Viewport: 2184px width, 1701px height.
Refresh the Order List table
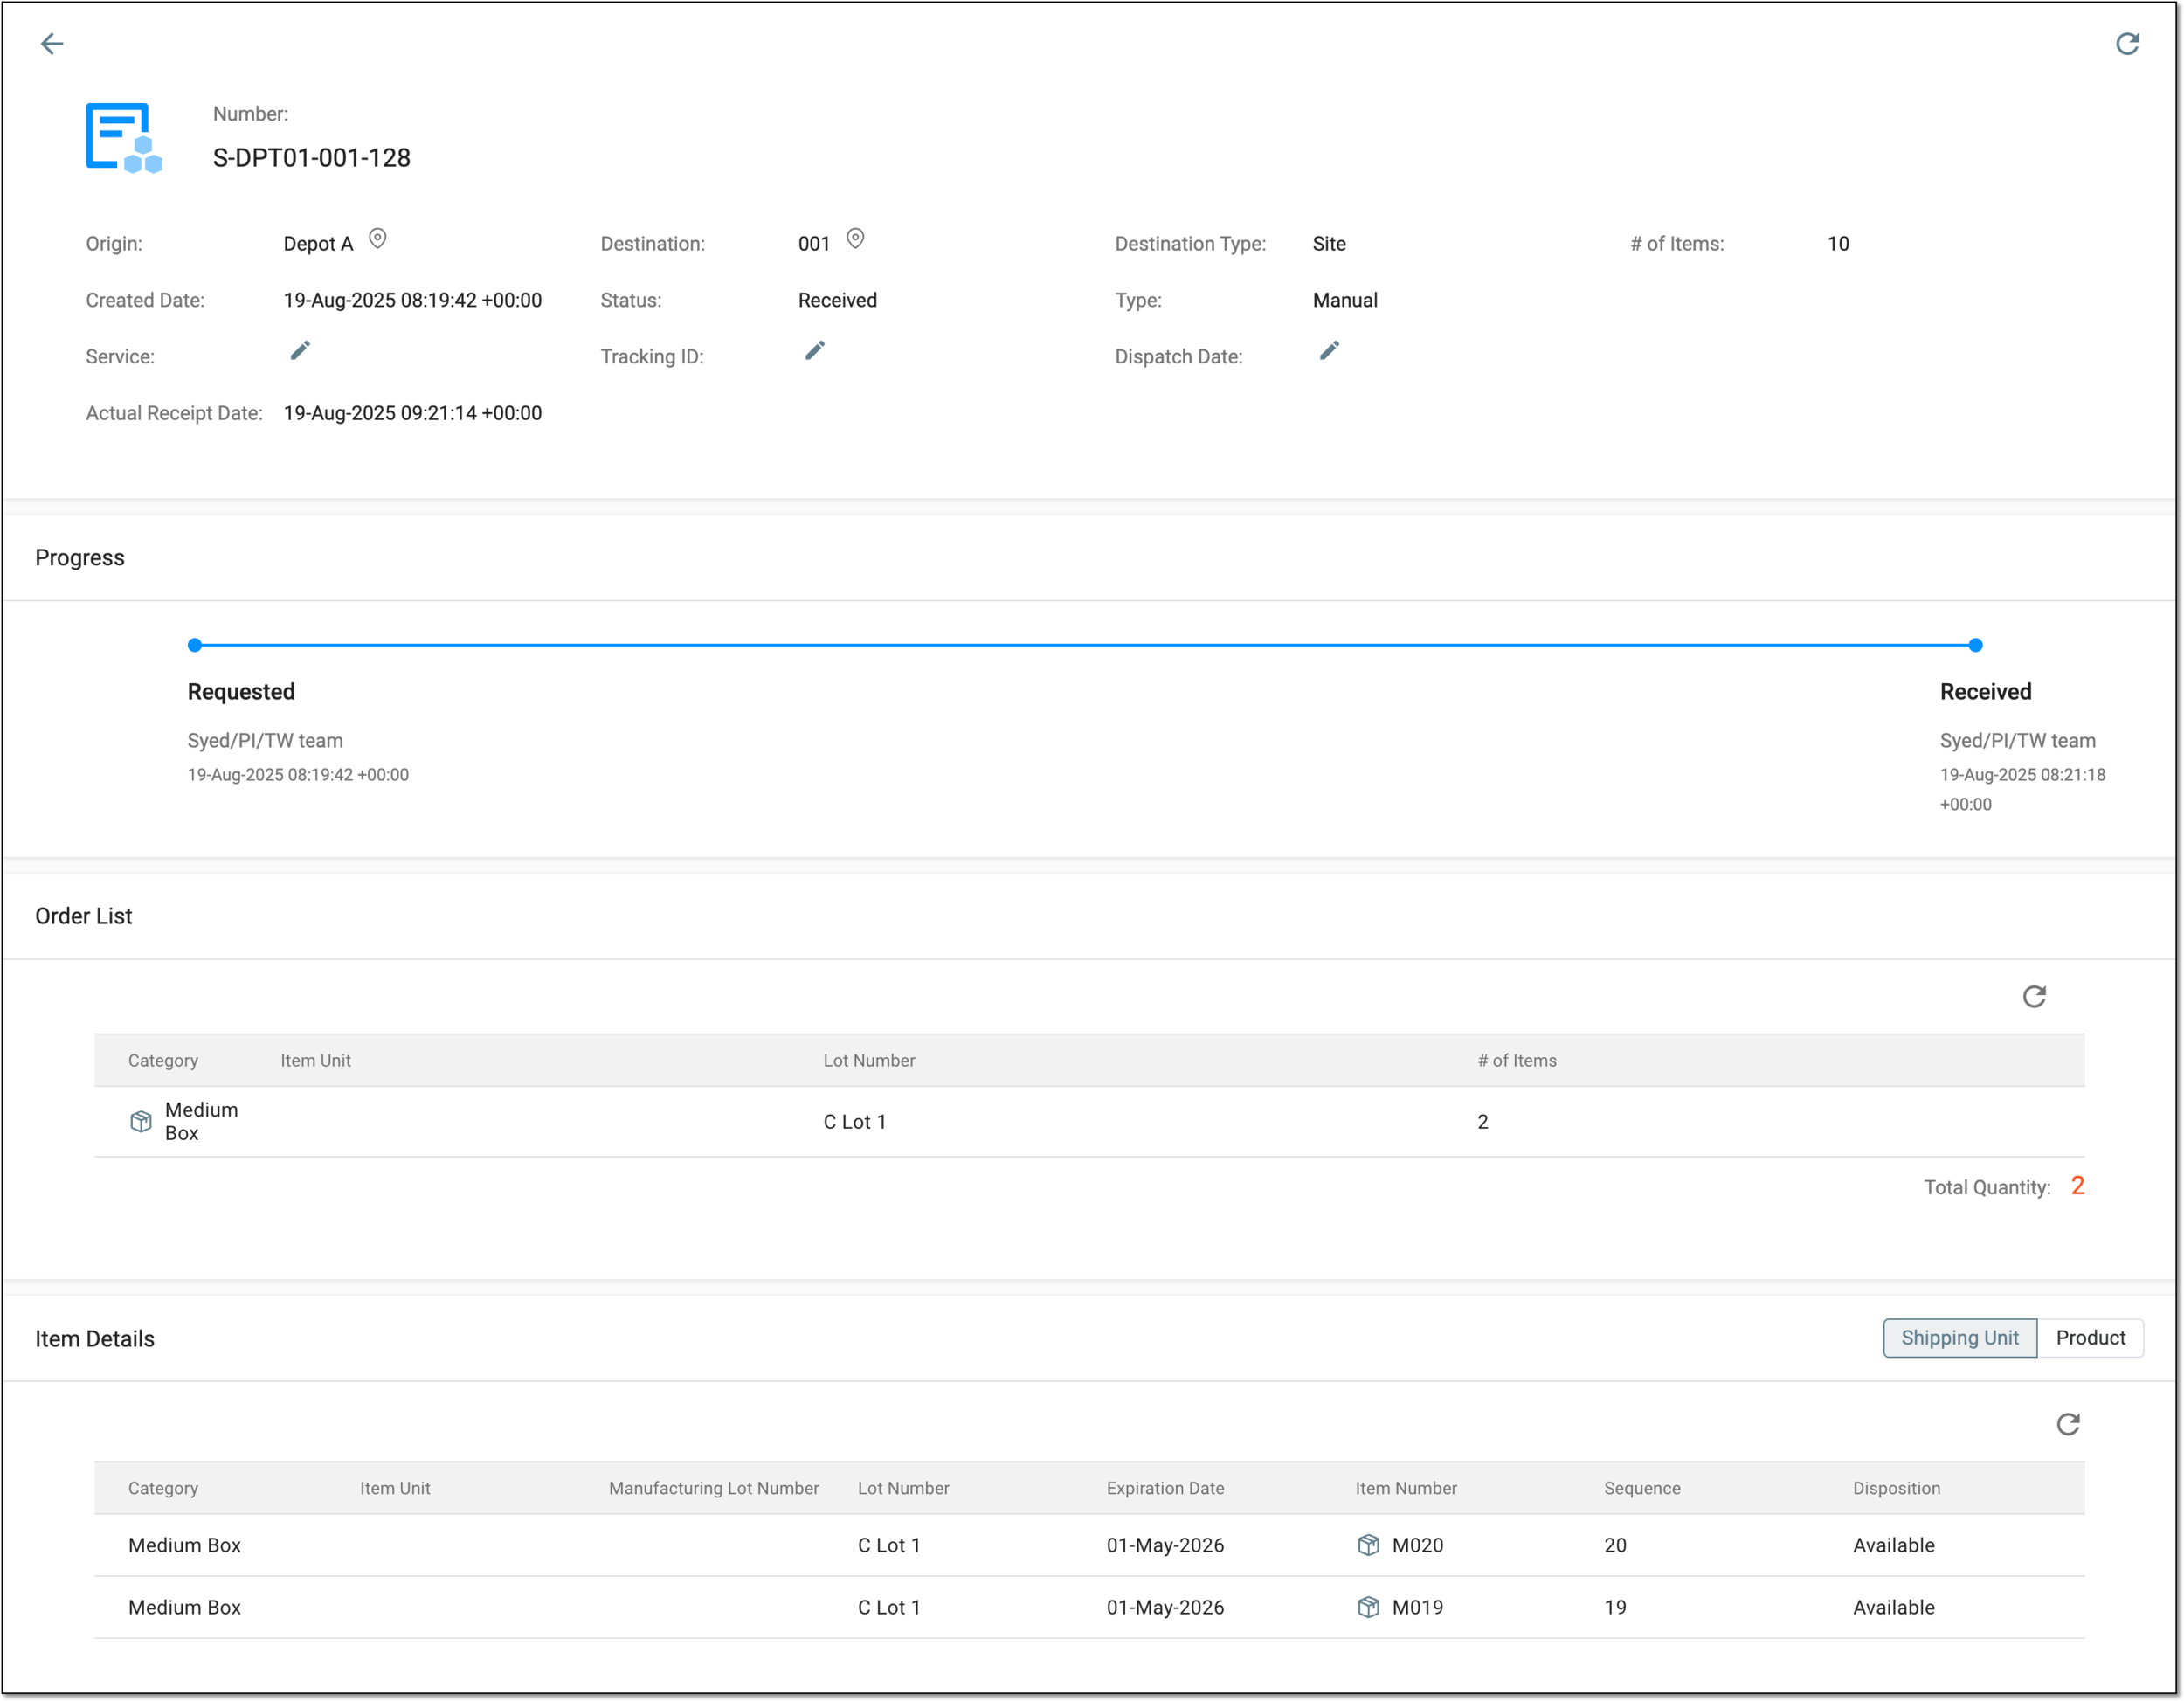tap(2034, 997)
